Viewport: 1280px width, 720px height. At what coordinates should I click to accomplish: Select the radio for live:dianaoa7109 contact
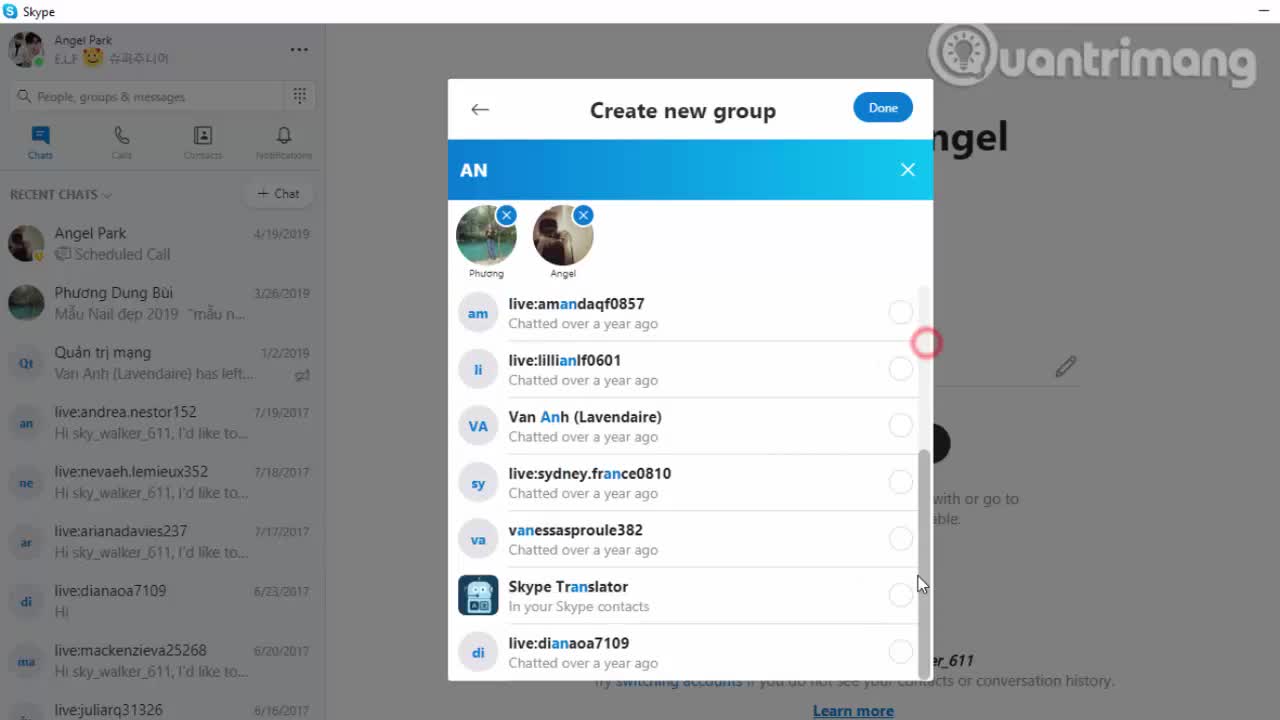coord(900,652)
